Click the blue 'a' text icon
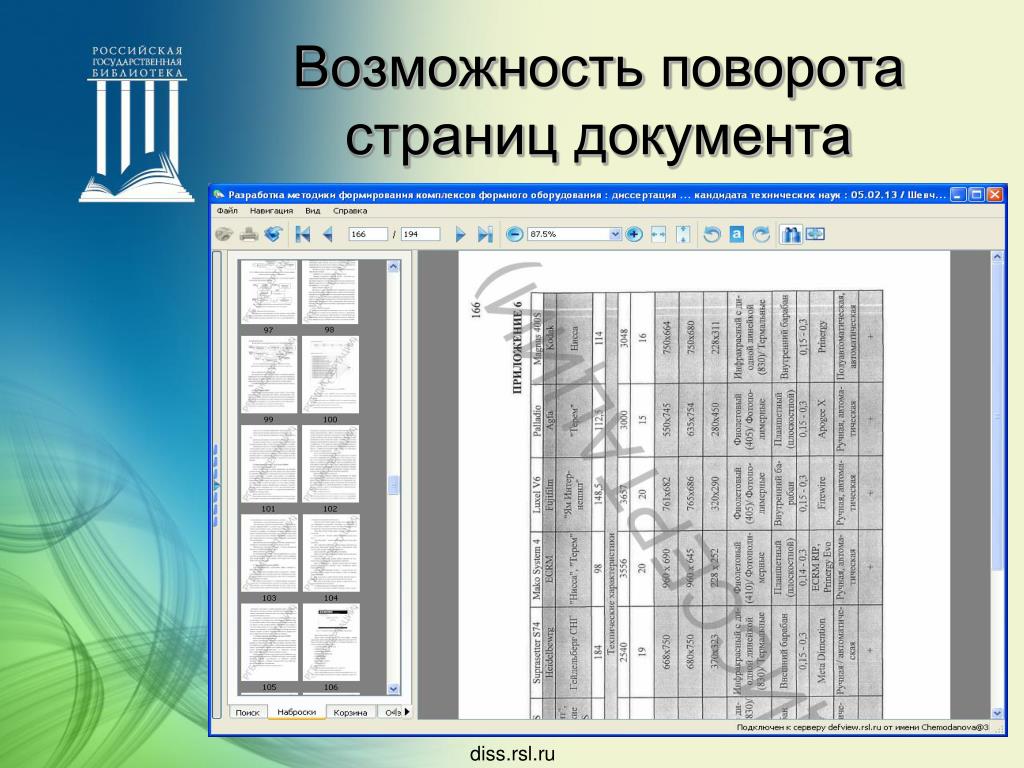This screenshot has width=1024, height=768. tap(737, 234)
